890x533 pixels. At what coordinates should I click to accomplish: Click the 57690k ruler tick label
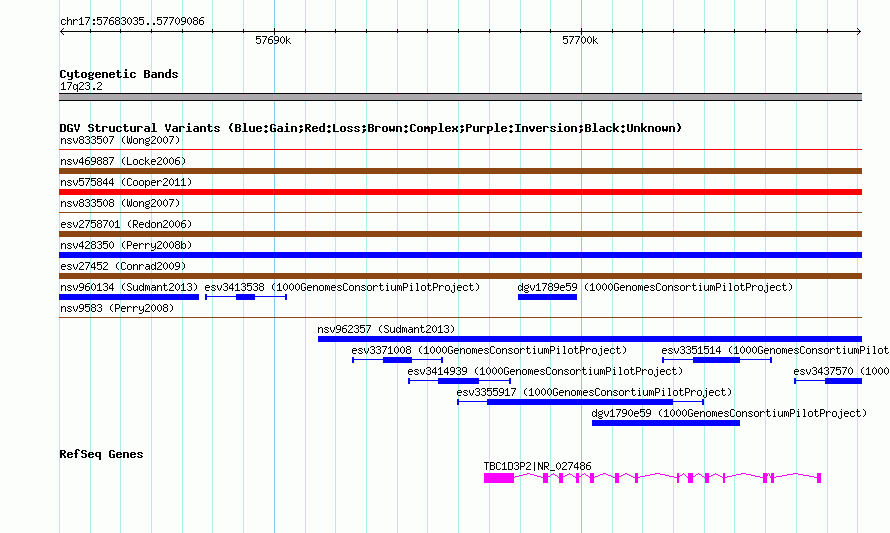pyautogui.click(x=273, y=40)
